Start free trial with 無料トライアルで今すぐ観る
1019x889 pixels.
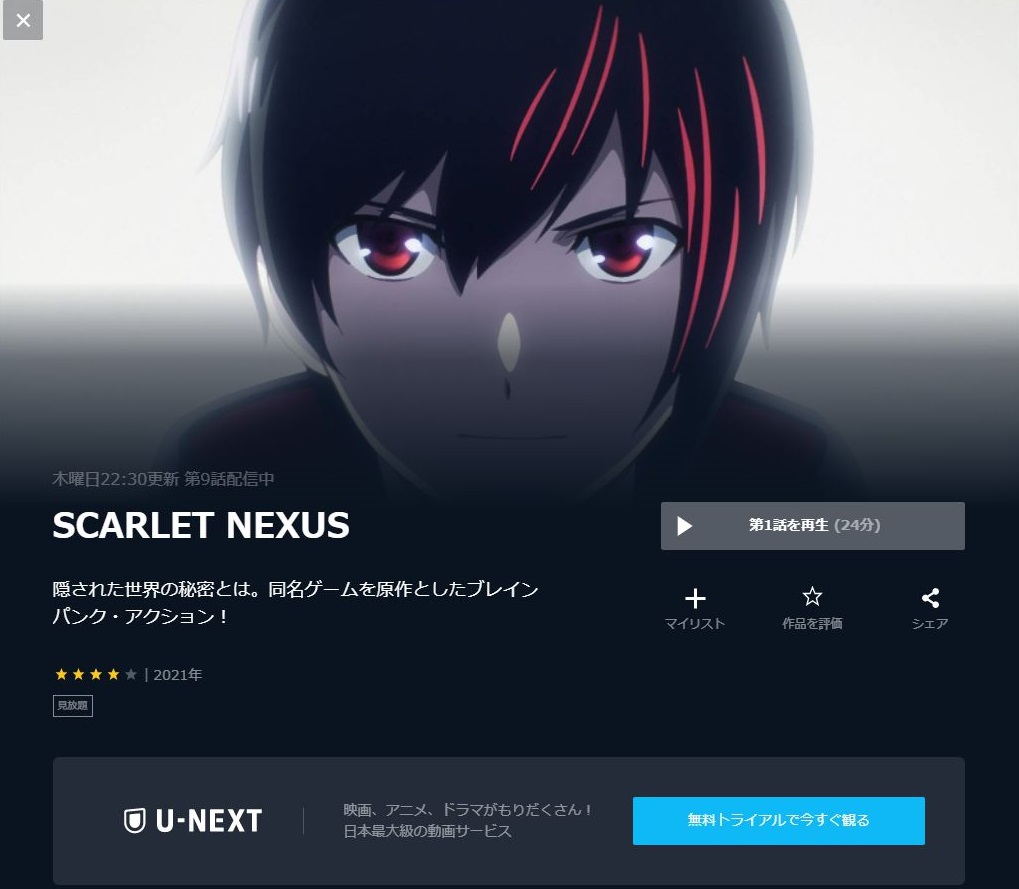(x=779, y=821)
